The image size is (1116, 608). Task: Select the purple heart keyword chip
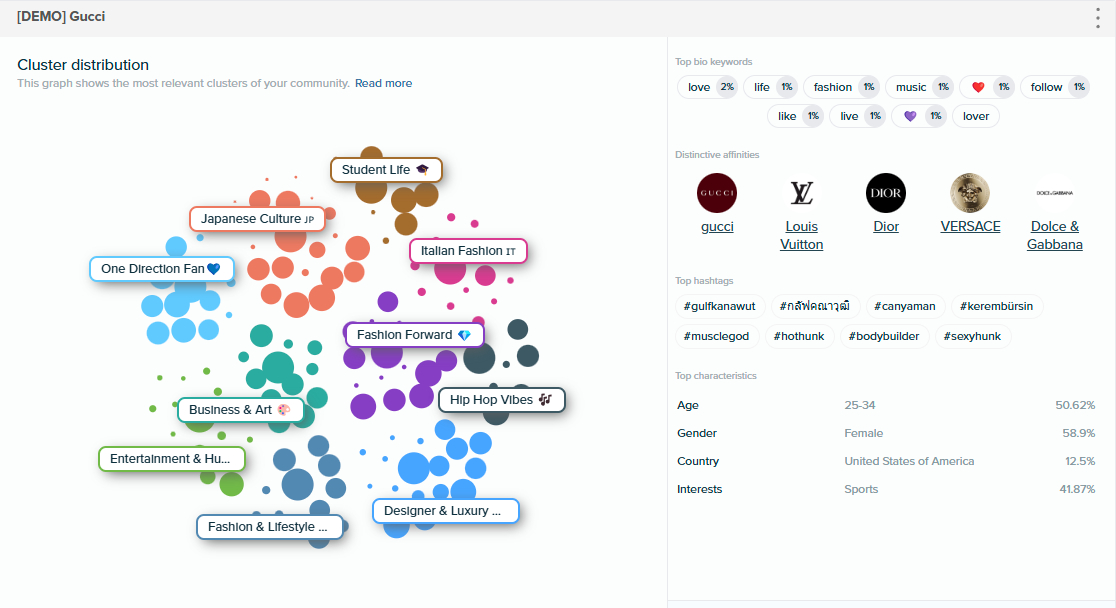pyautogui.click(x=919, y=116)
